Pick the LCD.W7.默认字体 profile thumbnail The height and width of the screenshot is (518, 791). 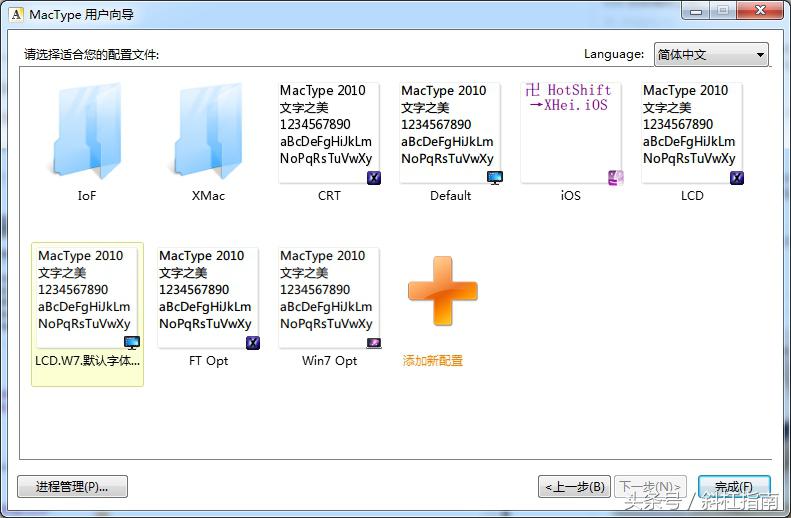[x=87, y=298]
